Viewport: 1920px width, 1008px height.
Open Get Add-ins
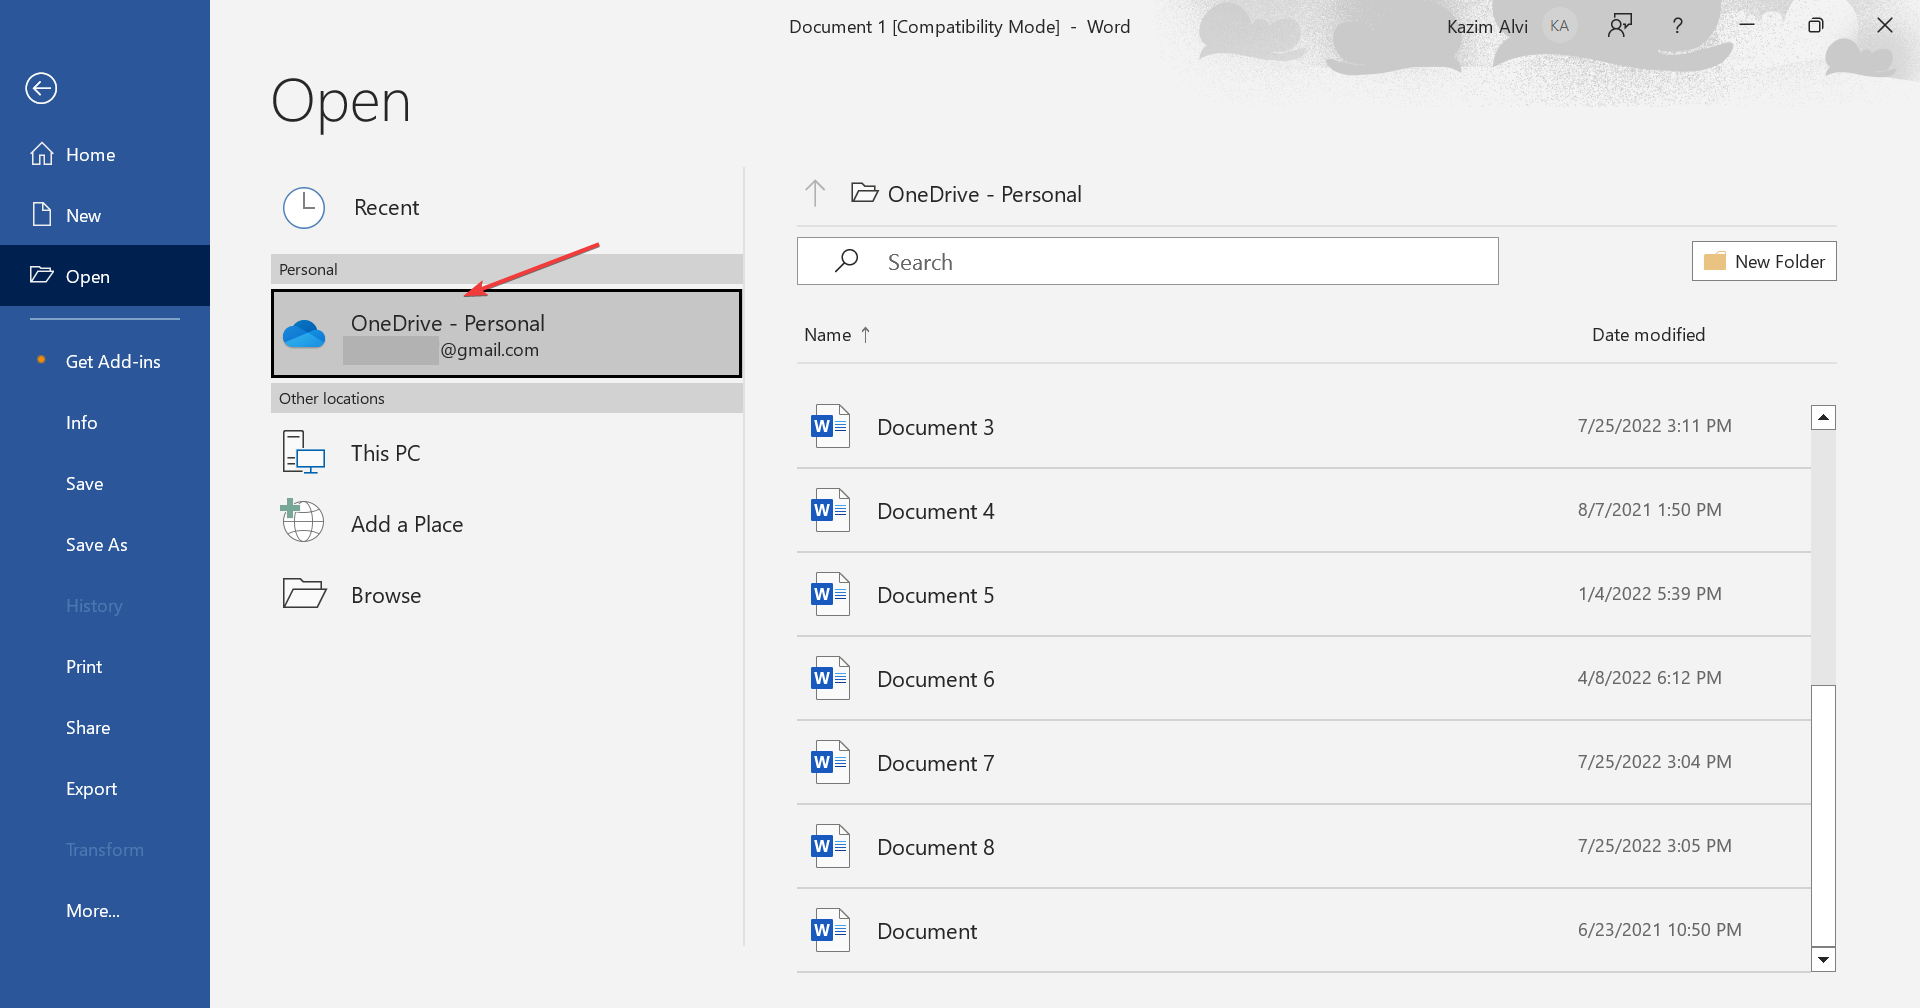pos(105,361)
